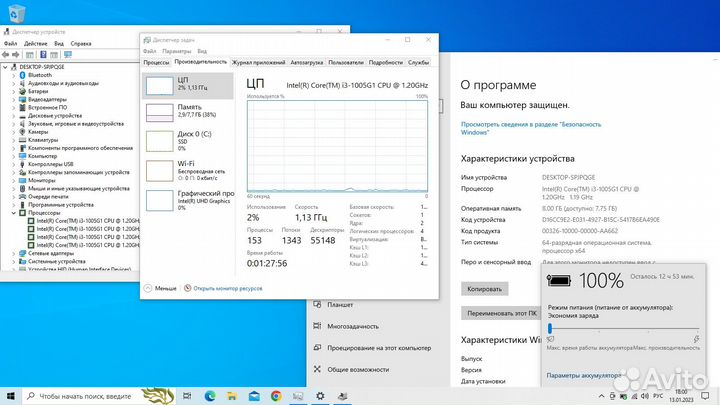Click Back arrow in Device Manager toolbar

coord(6,55)
